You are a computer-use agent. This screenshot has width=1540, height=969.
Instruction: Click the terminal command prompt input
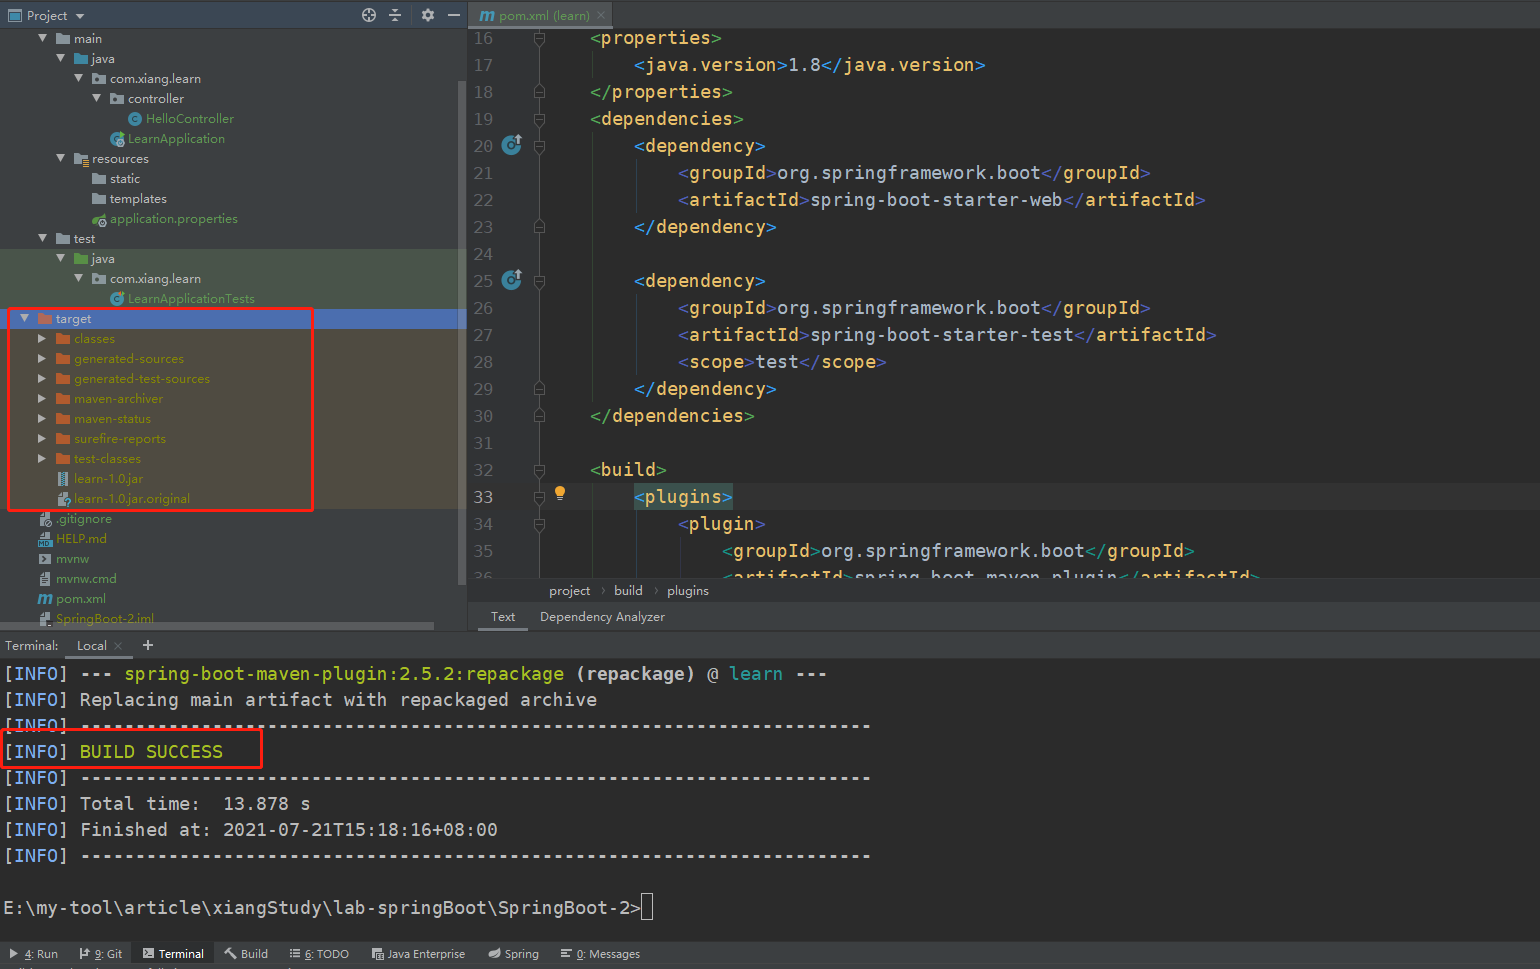646,908
